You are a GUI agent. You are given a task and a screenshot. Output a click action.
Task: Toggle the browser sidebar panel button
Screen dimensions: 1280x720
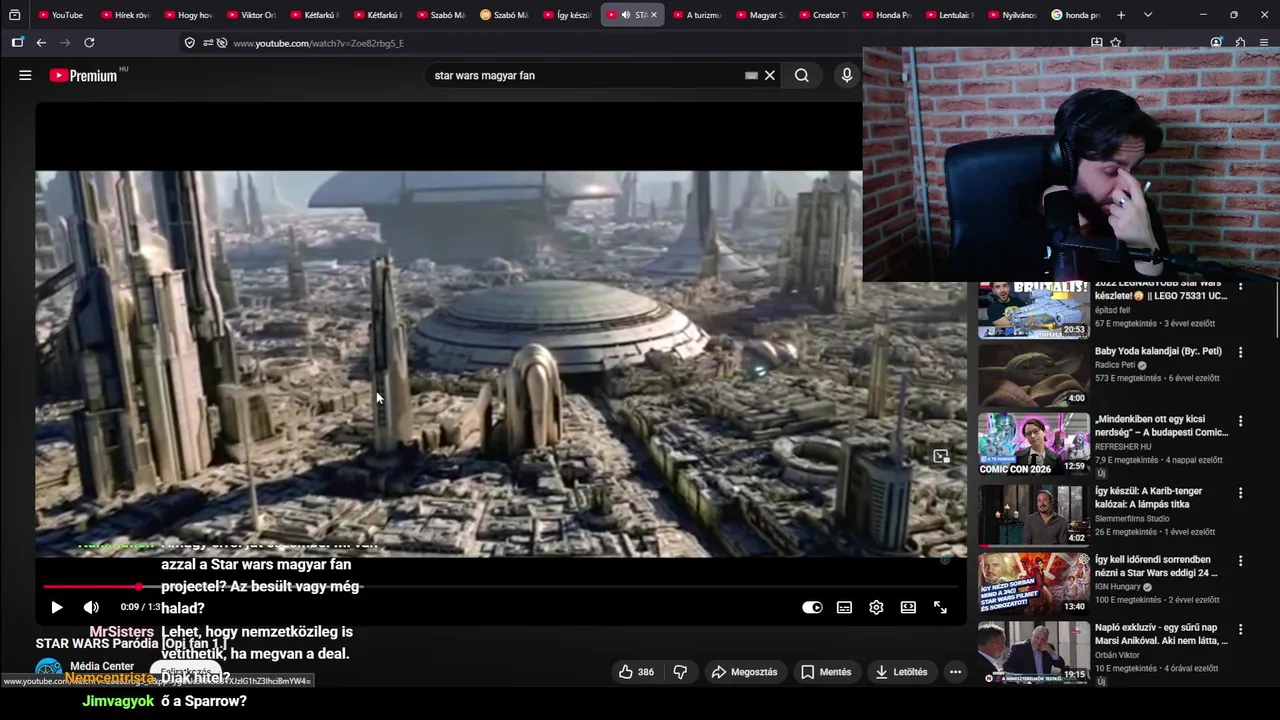(x=17, y=43)
